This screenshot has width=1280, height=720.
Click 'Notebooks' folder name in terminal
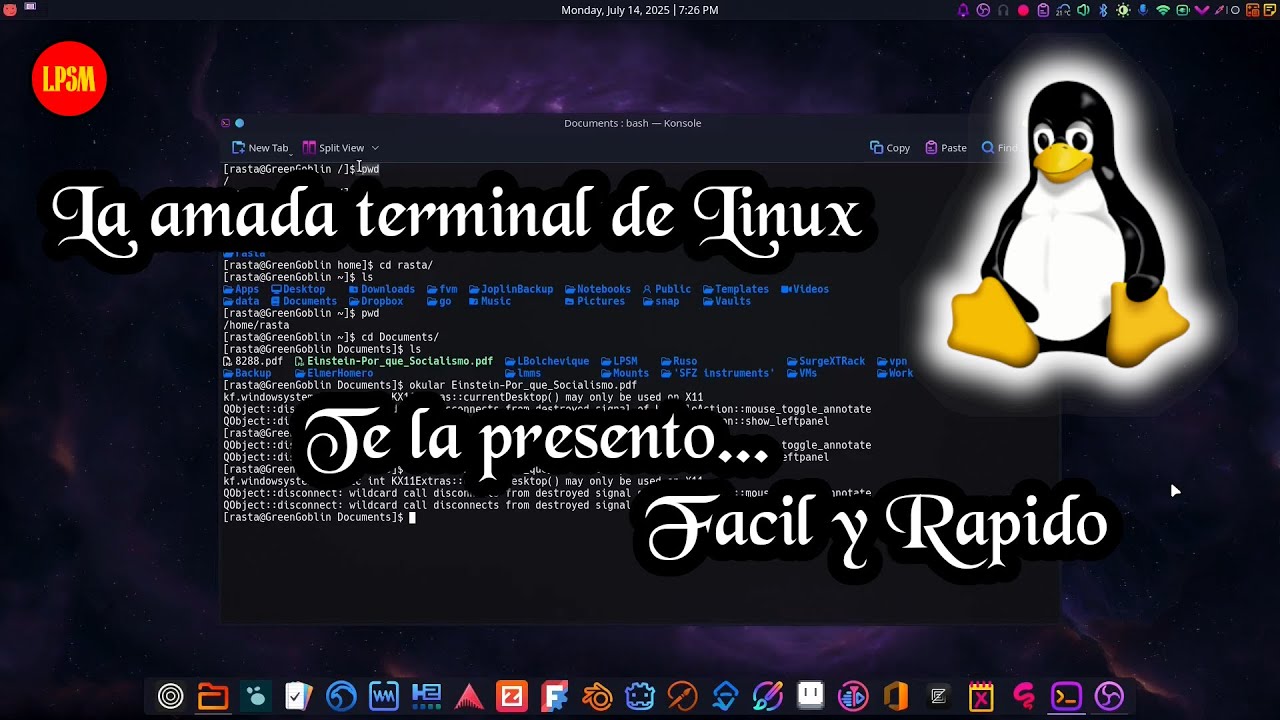(x=604, y=289)
